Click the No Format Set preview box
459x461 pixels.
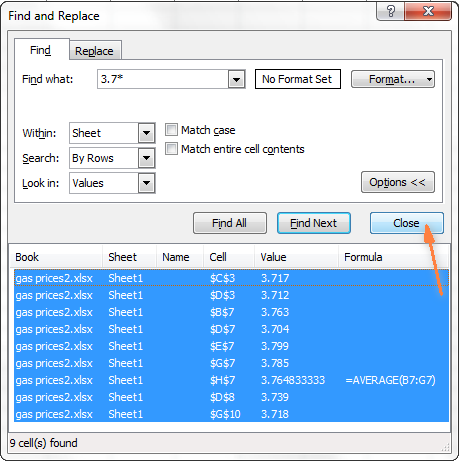click(298, 79)
